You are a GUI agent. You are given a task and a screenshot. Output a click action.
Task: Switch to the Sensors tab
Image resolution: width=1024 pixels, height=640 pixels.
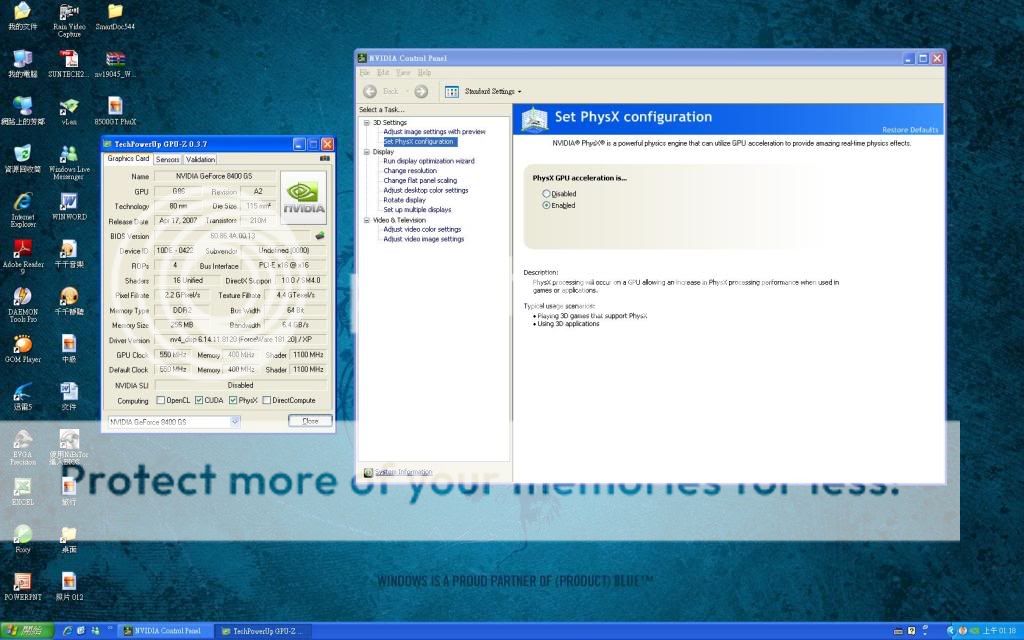[168, 159]
